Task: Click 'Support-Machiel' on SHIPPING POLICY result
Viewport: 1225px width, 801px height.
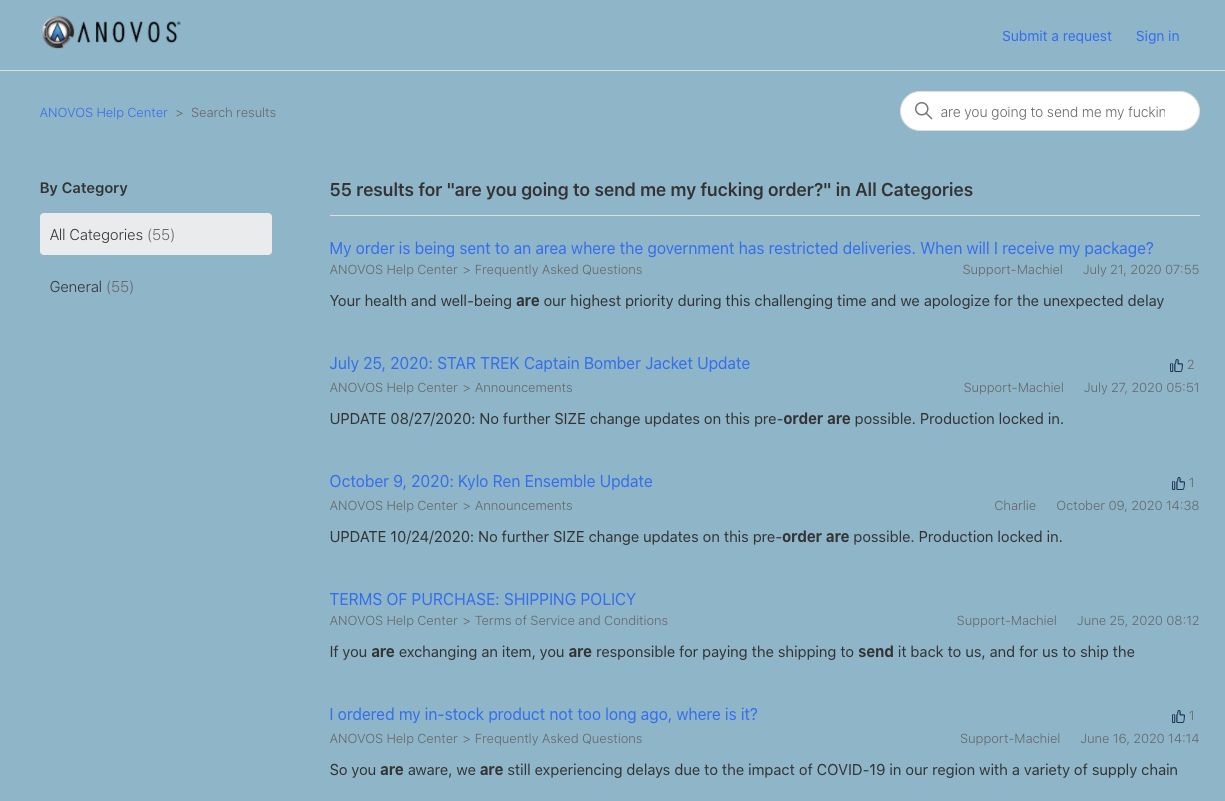Action: click(1007, 621)
